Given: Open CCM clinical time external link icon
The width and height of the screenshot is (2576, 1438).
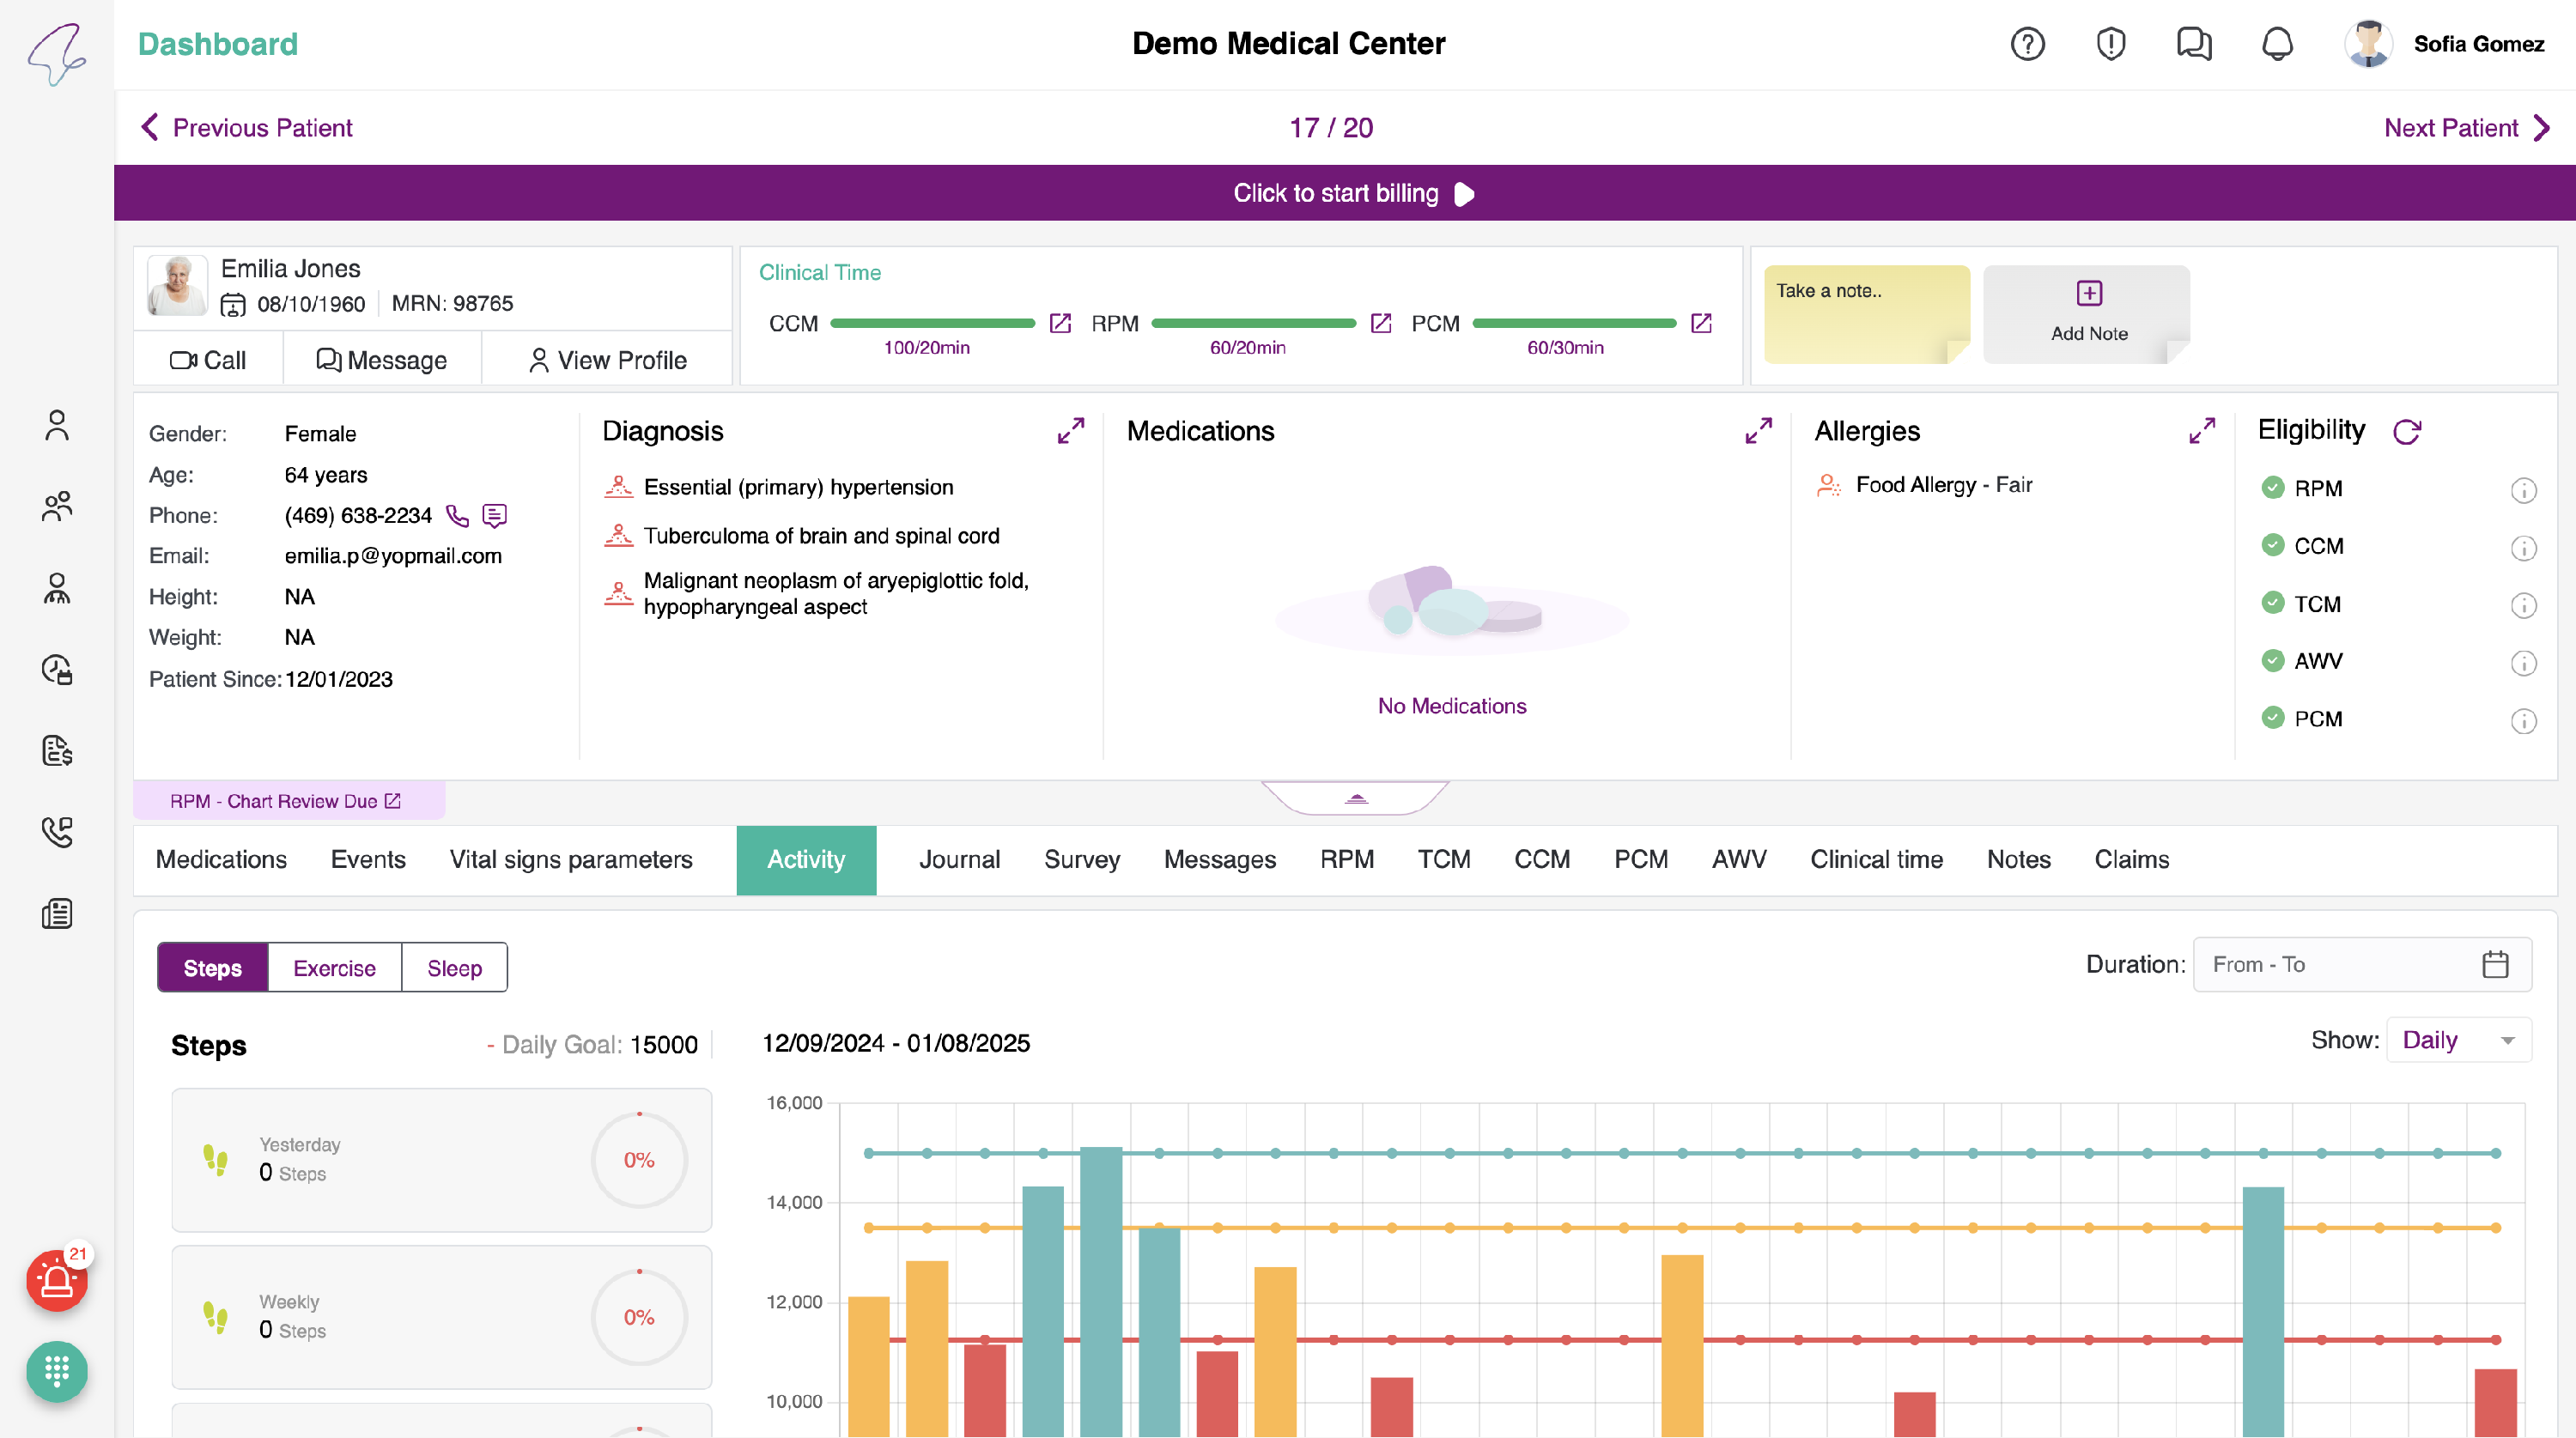Looking at the screenshot, I should (1060, 323).
